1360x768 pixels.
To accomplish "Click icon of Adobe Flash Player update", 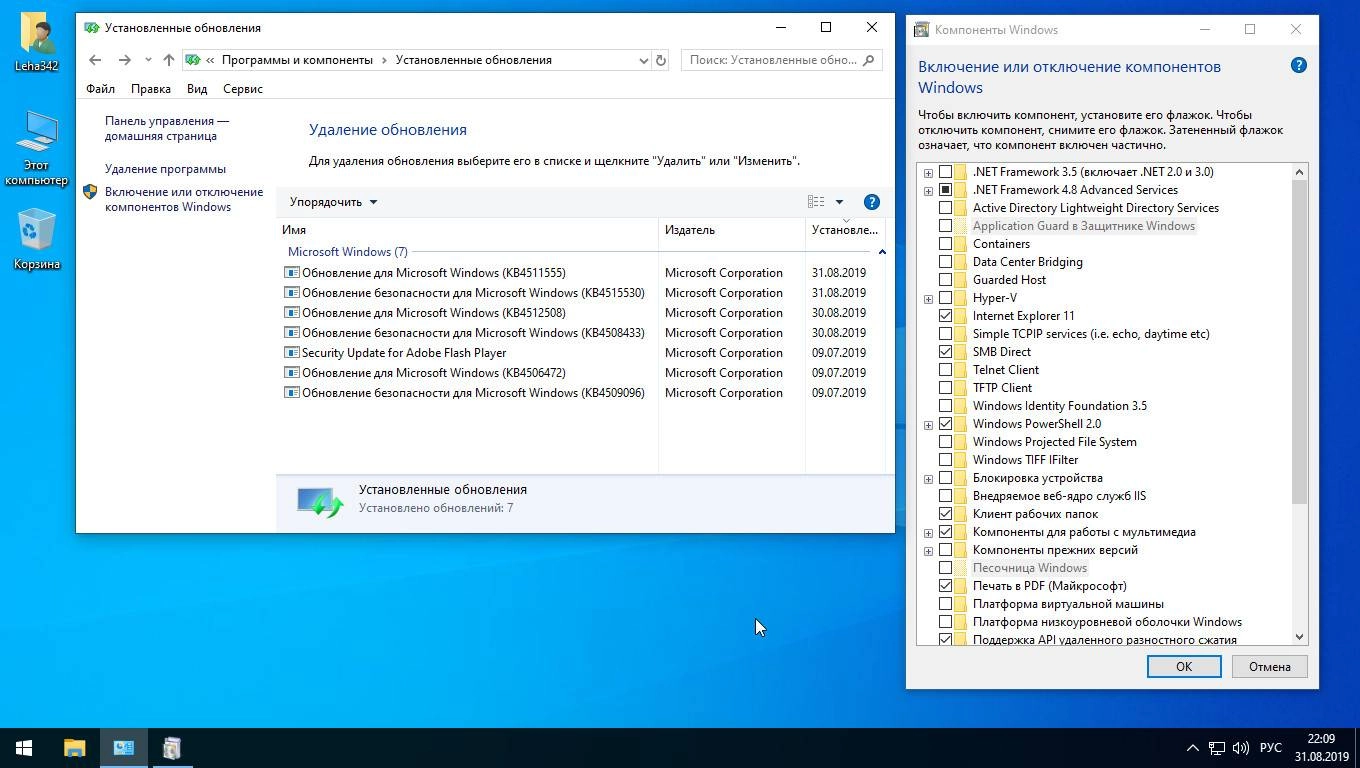I will tap(292, 352).
